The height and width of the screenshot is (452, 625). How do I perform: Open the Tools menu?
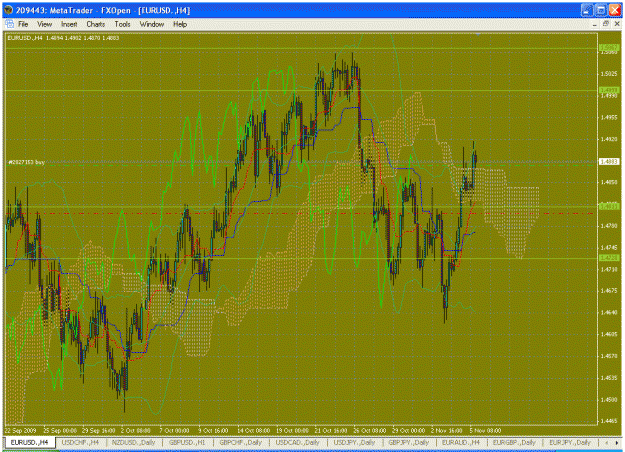pos(122,24)
